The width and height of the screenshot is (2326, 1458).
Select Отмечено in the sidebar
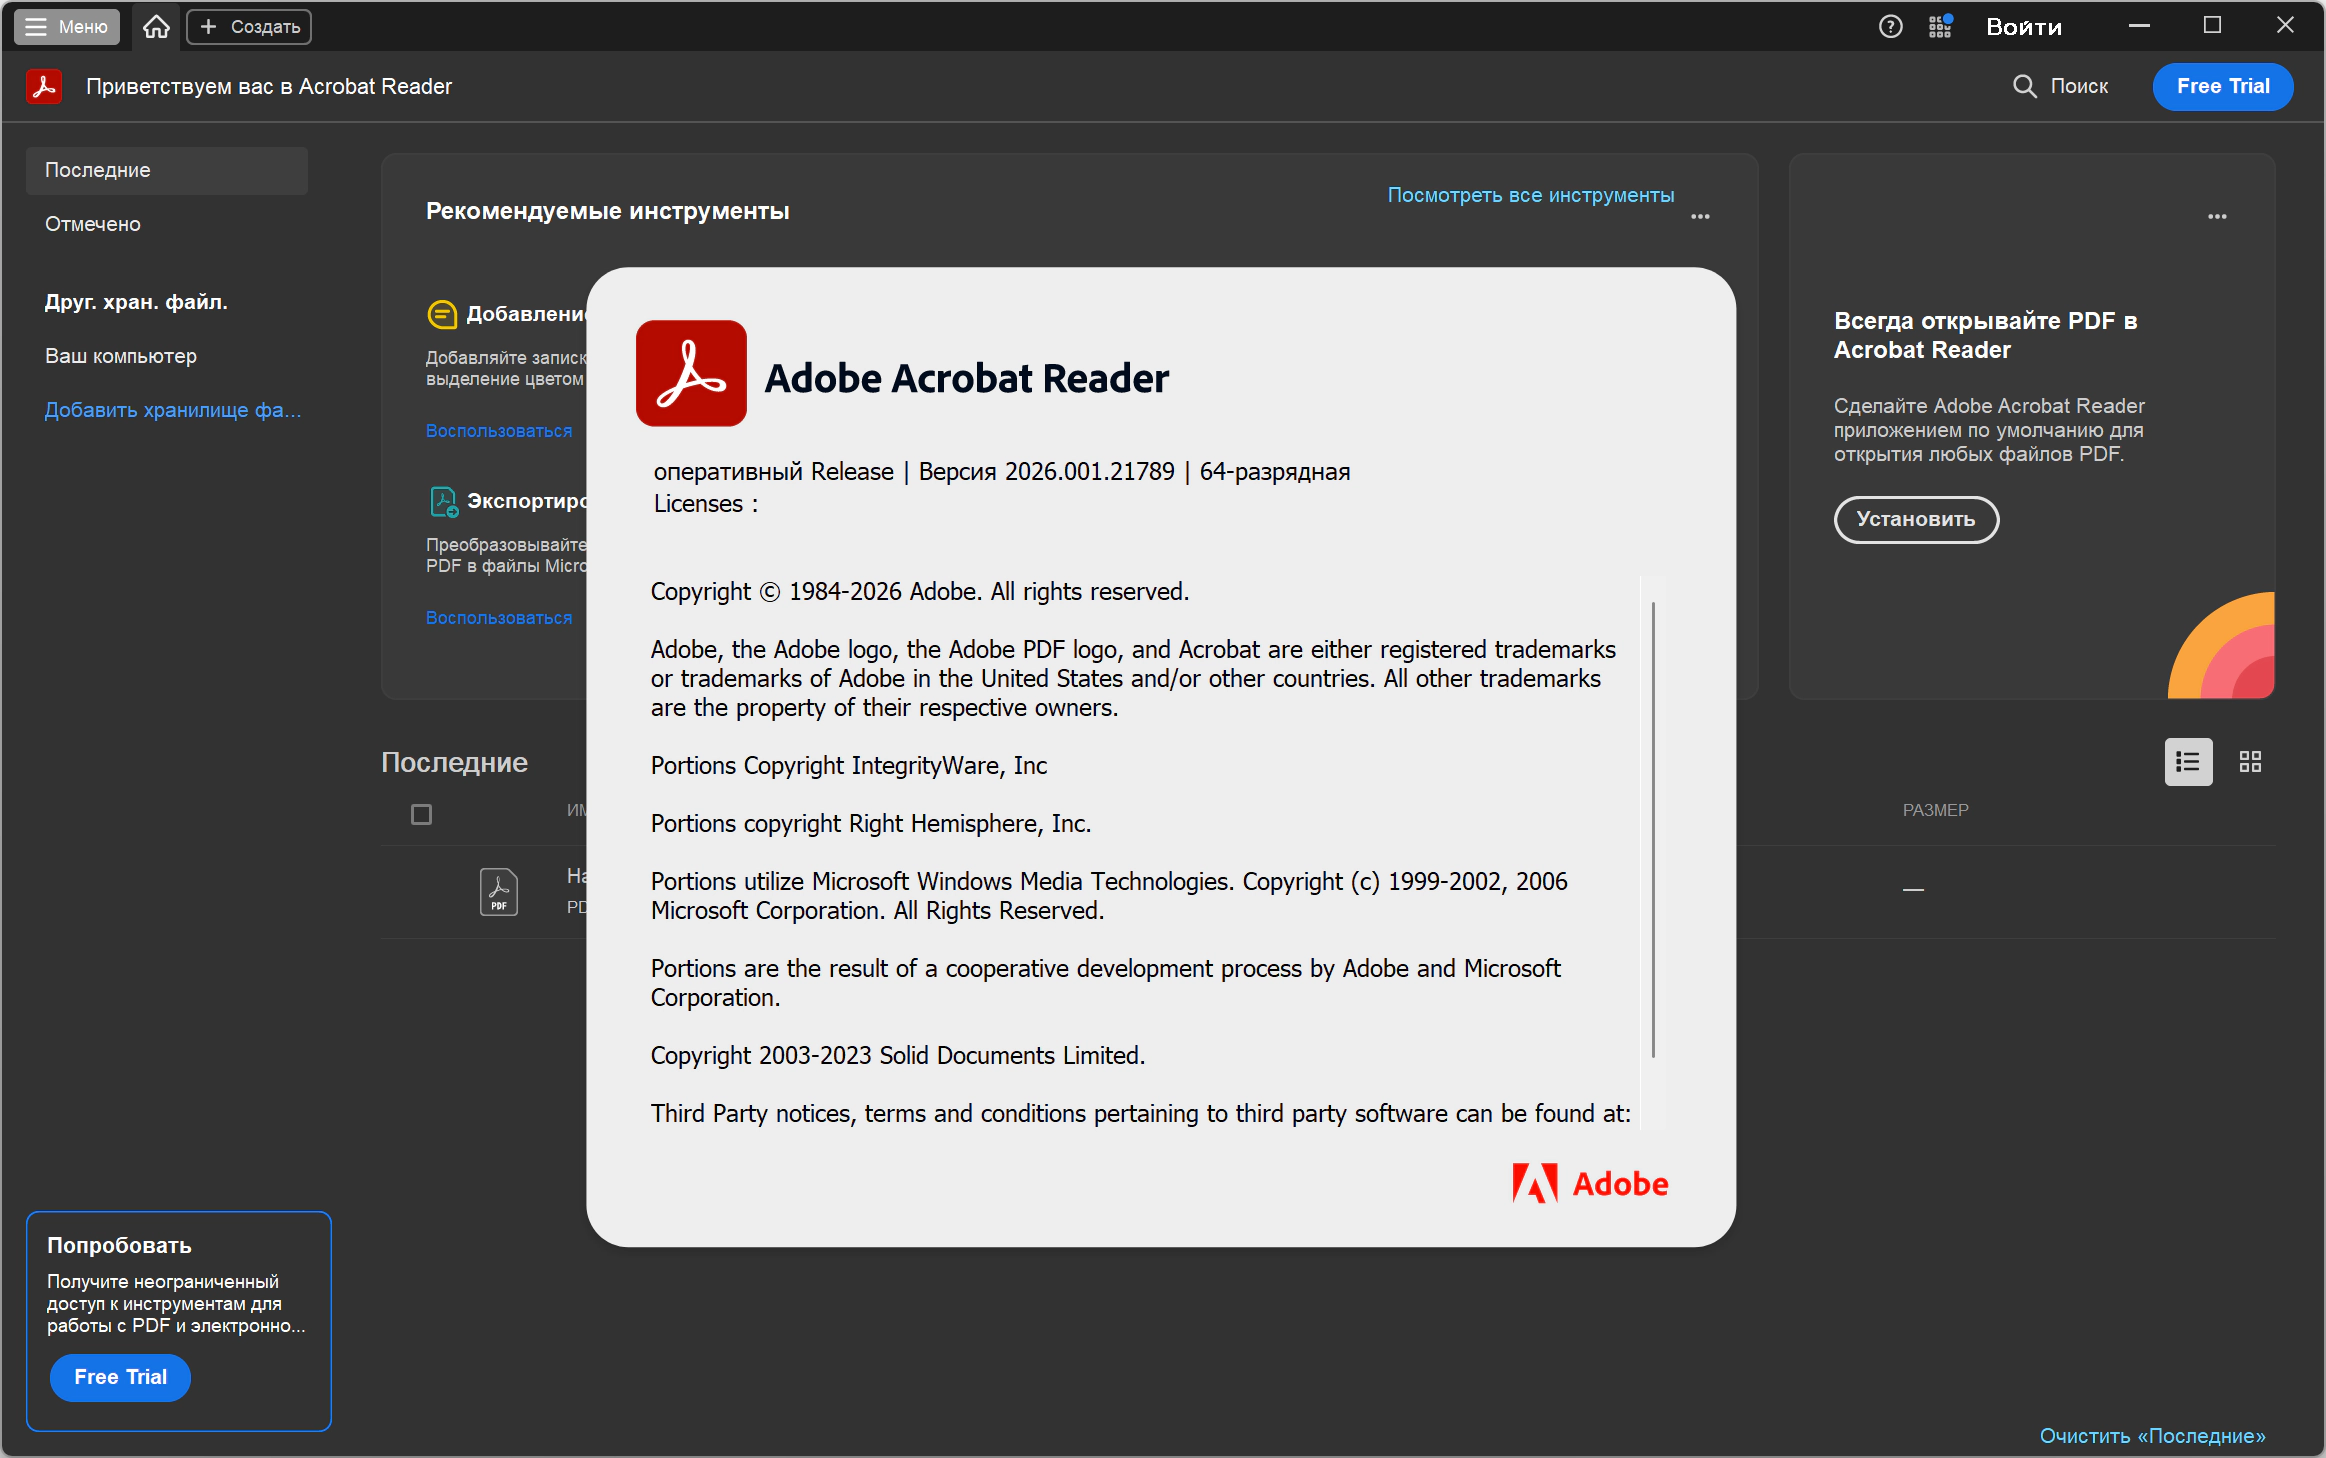(93, 224)
